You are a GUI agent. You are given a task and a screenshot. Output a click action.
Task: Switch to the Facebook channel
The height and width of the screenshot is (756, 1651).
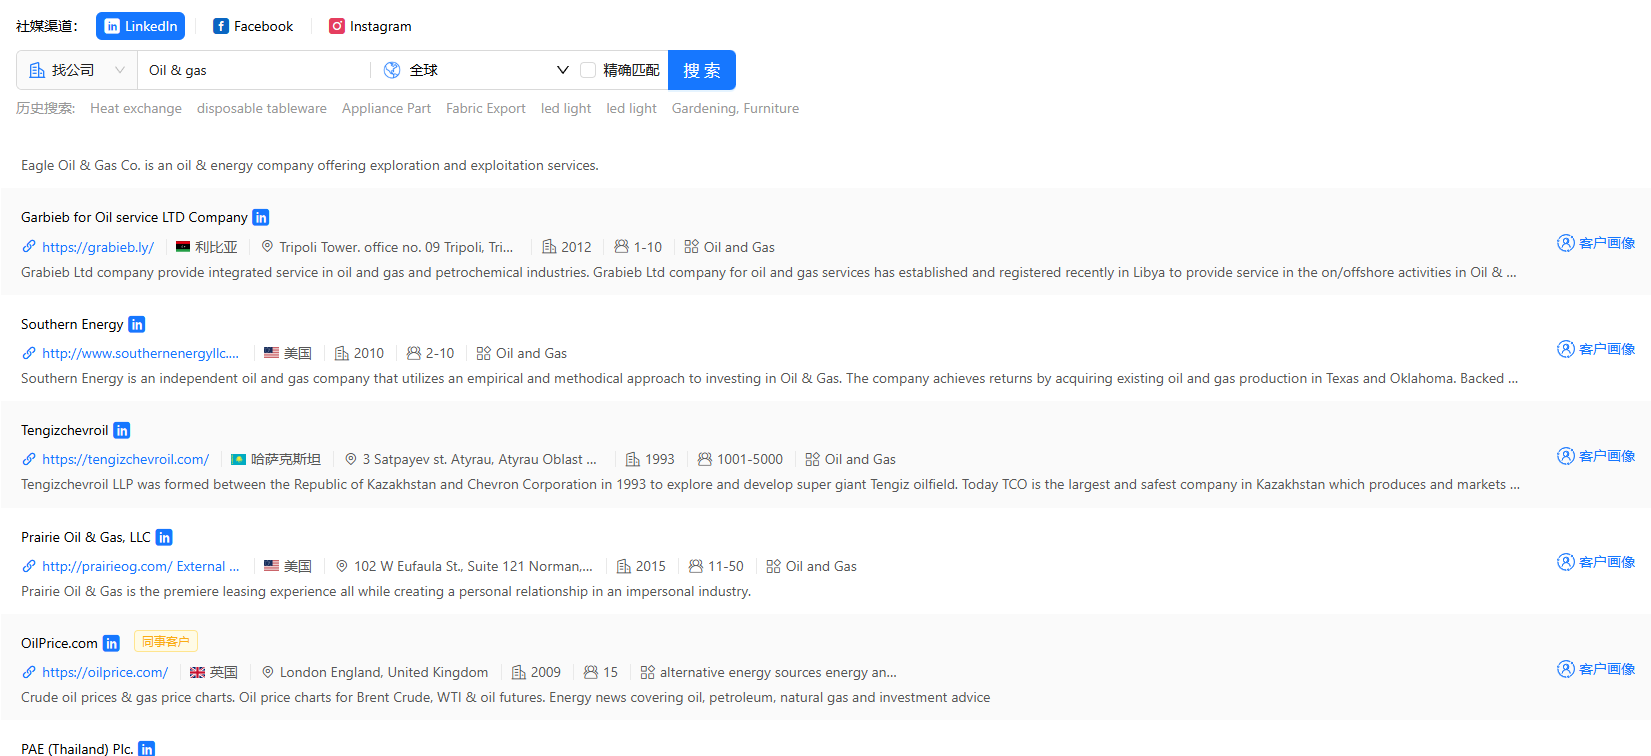tap(253, 26)
